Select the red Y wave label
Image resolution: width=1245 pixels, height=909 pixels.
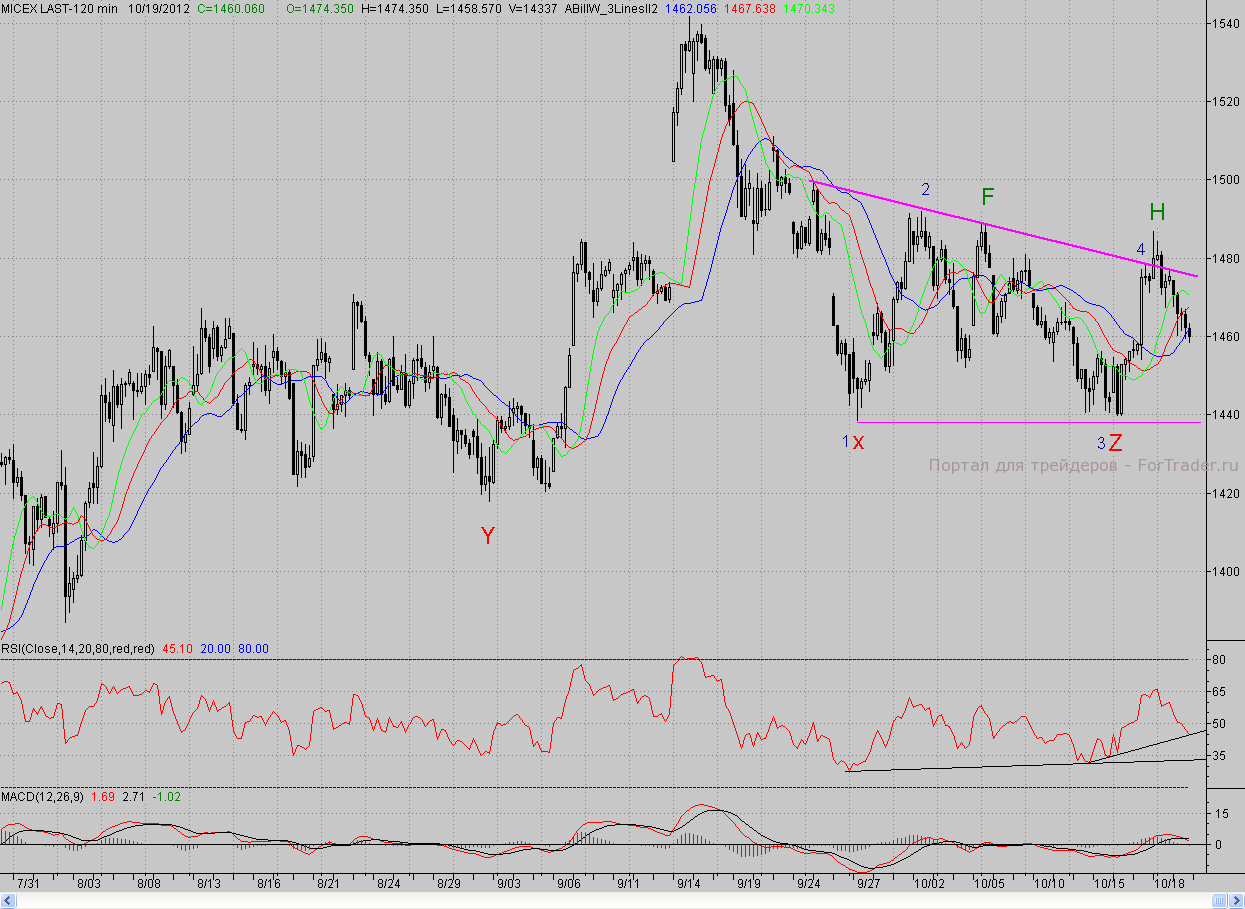(x=487, y=536)
